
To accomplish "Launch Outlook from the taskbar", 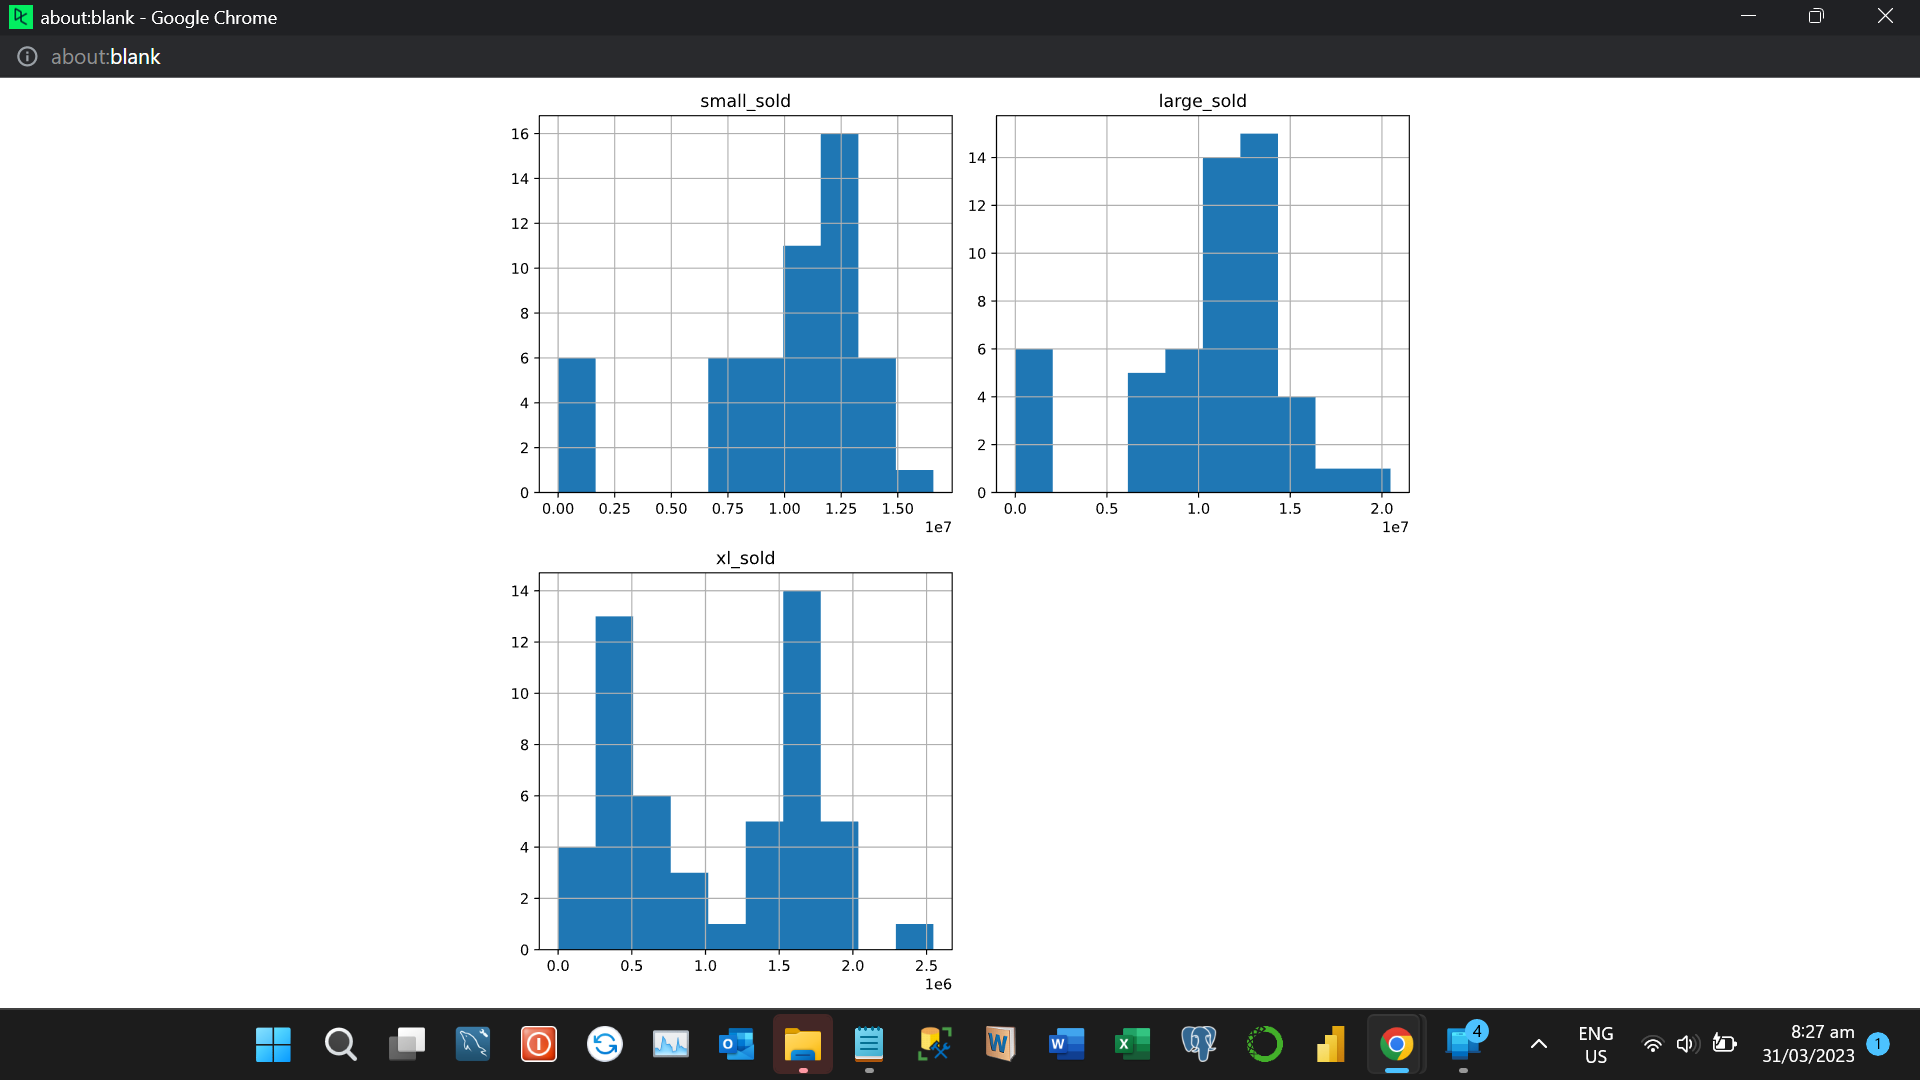I will [737, 1044].
